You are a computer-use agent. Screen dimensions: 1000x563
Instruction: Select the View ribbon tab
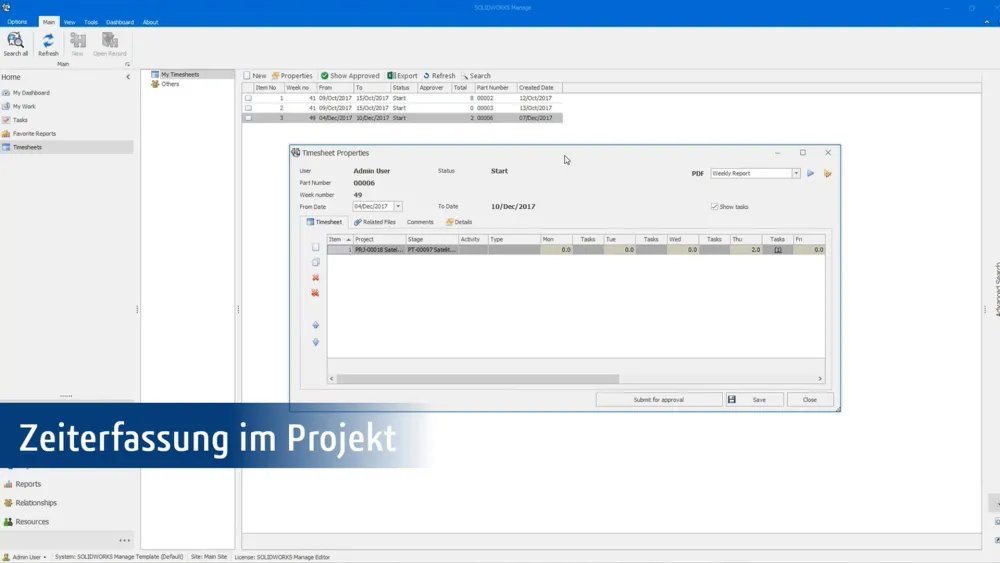(69, 22)
